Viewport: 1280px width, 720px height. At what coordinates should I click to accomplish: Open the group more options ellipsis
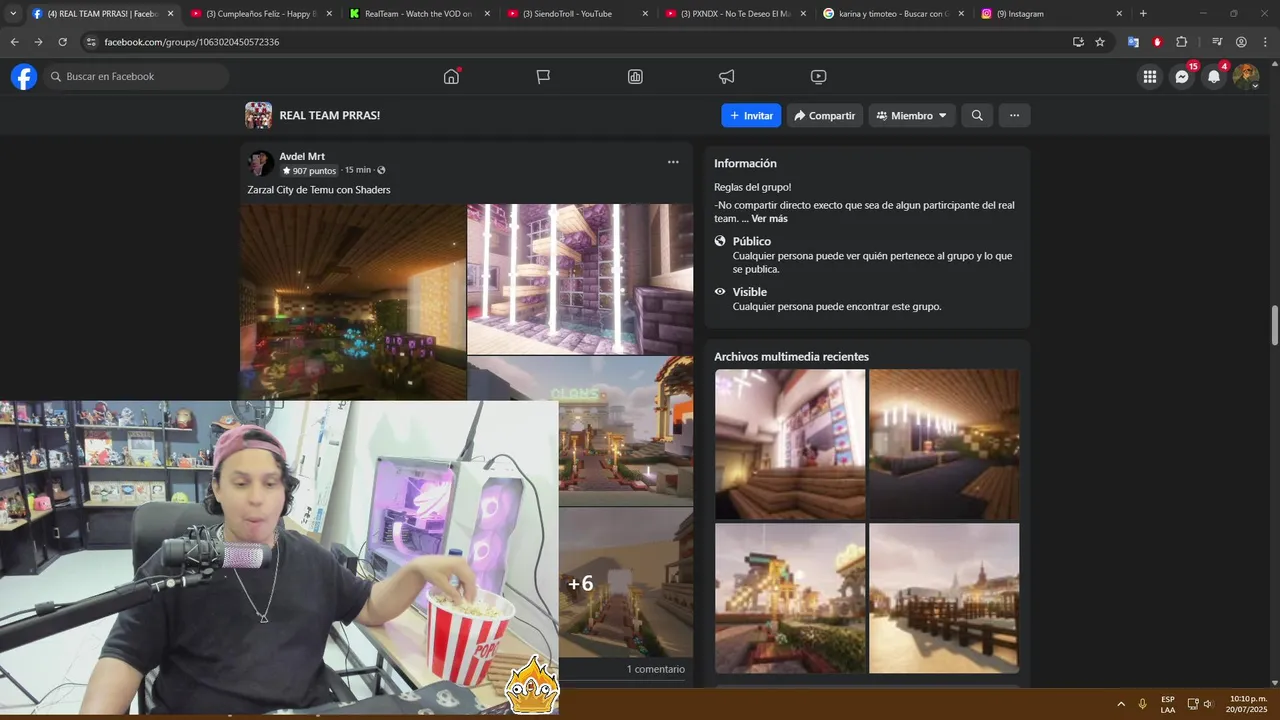pyautogui.click(x=1014, y=115)
